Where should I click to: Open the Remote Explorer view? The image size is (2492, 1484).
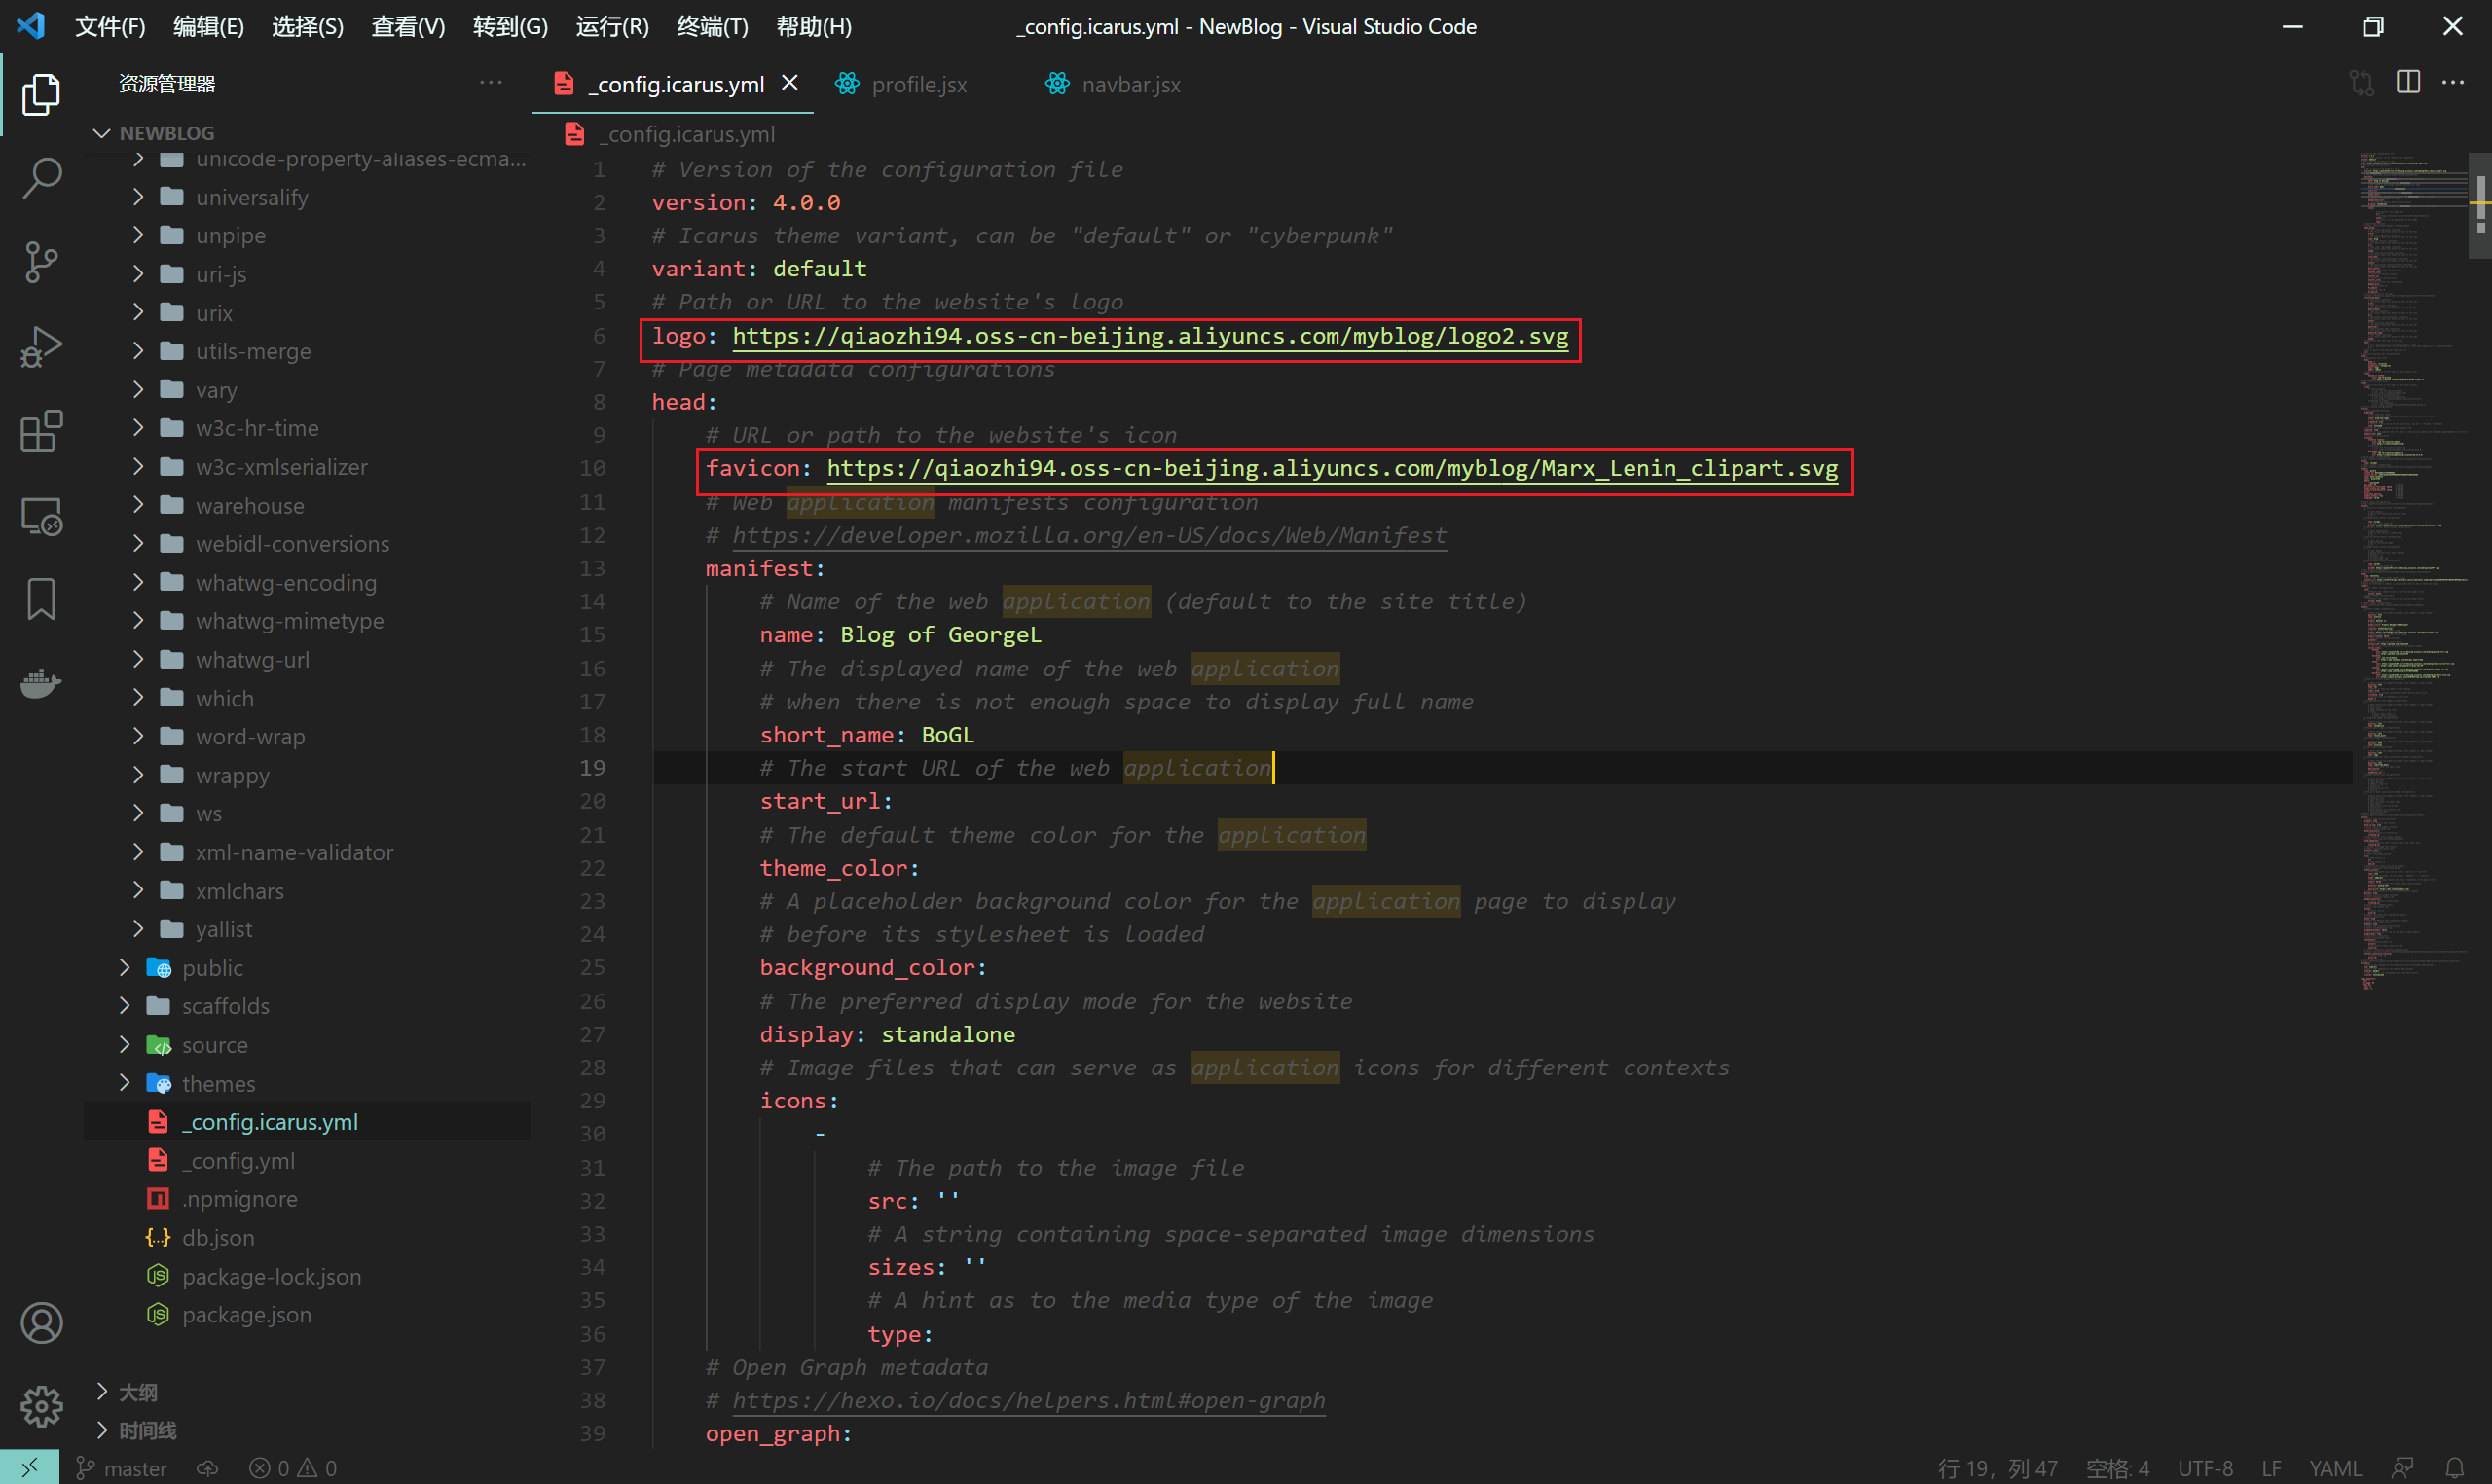point(41,516)
